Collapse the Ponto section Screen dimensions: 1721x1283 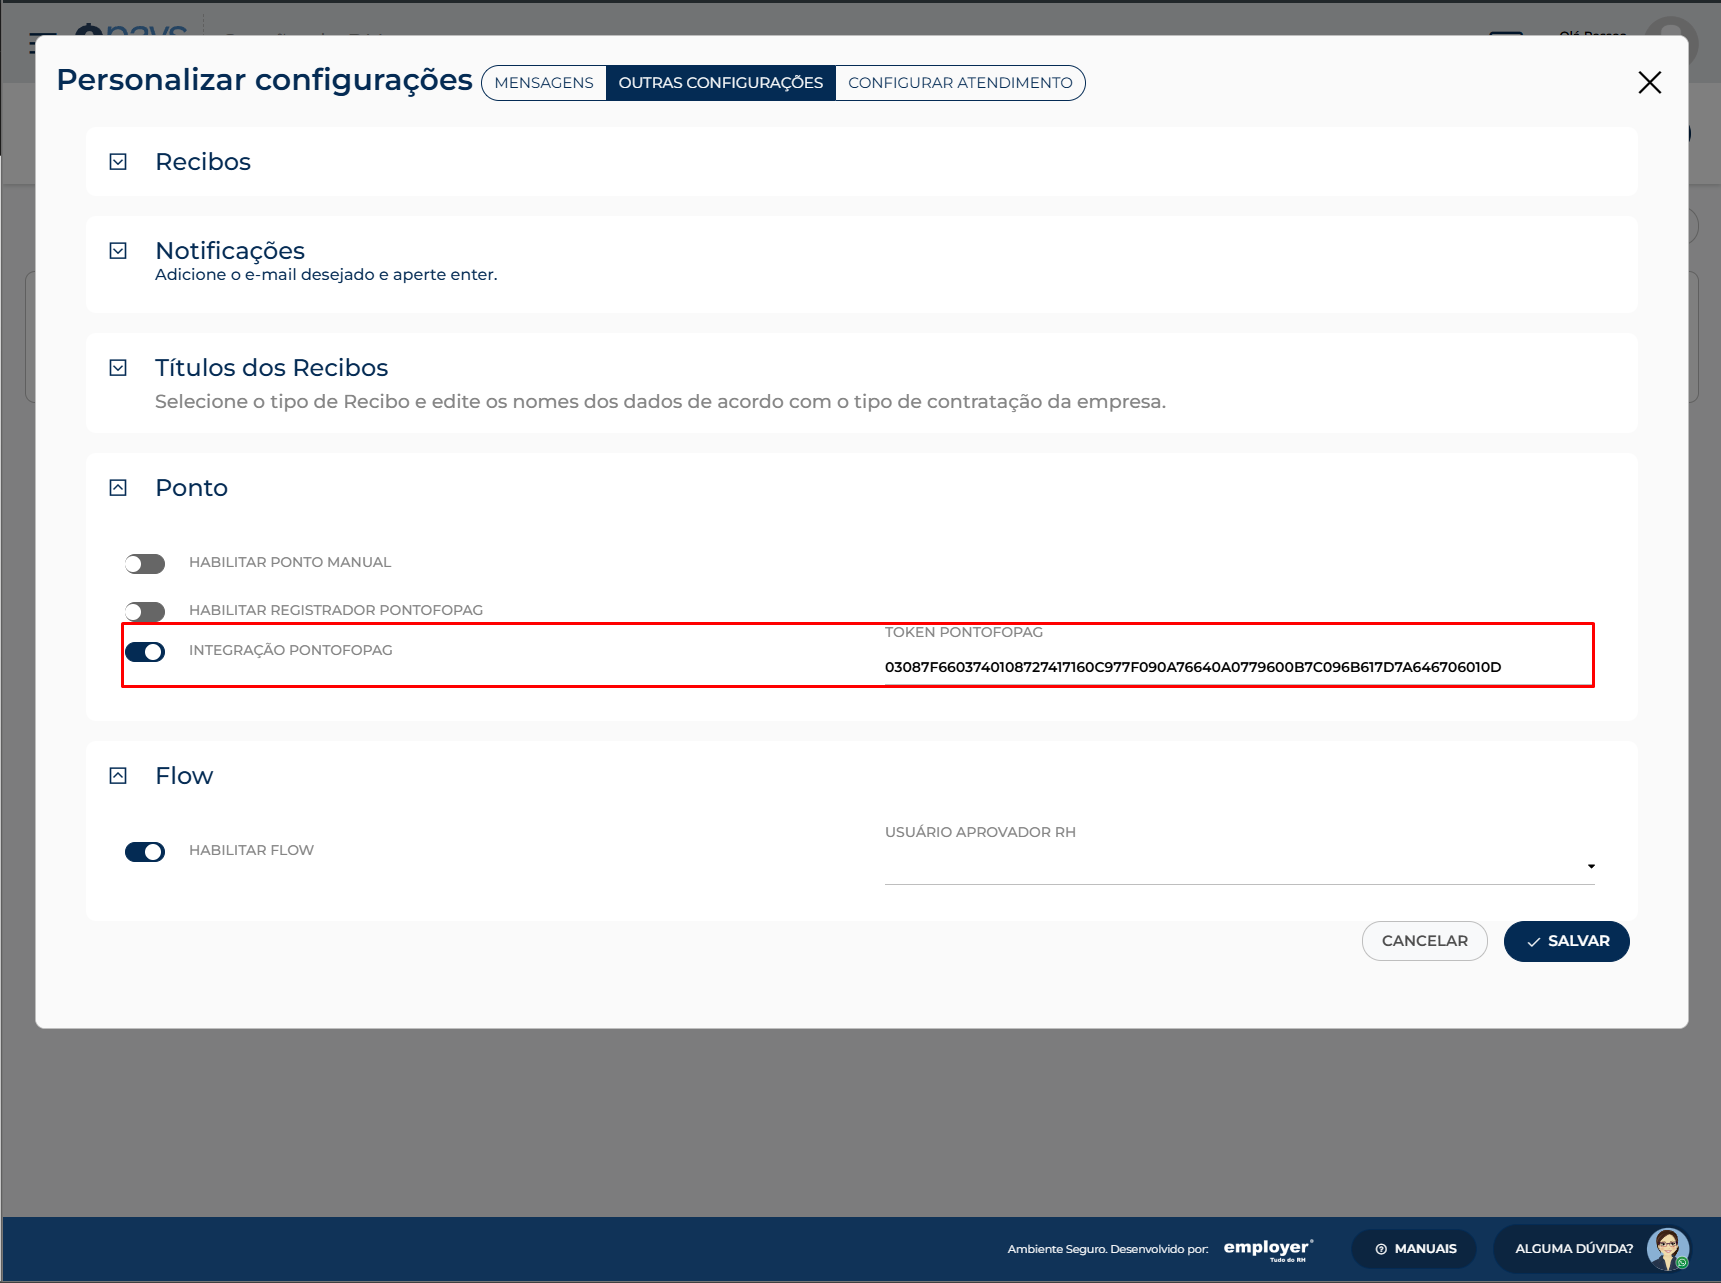coord(118,488)
